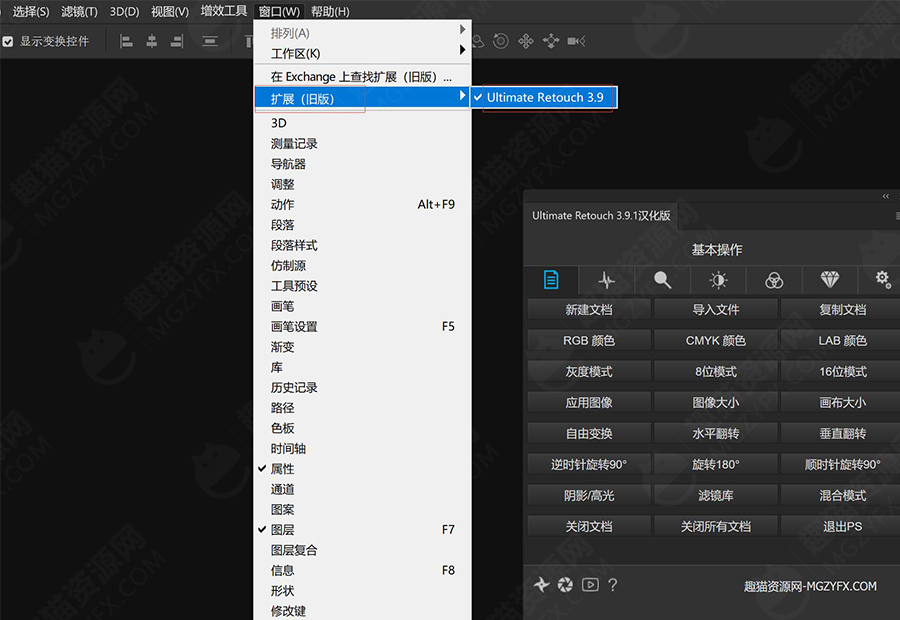Show the 导航器 panel
The image size is (900, 620).
362,164
